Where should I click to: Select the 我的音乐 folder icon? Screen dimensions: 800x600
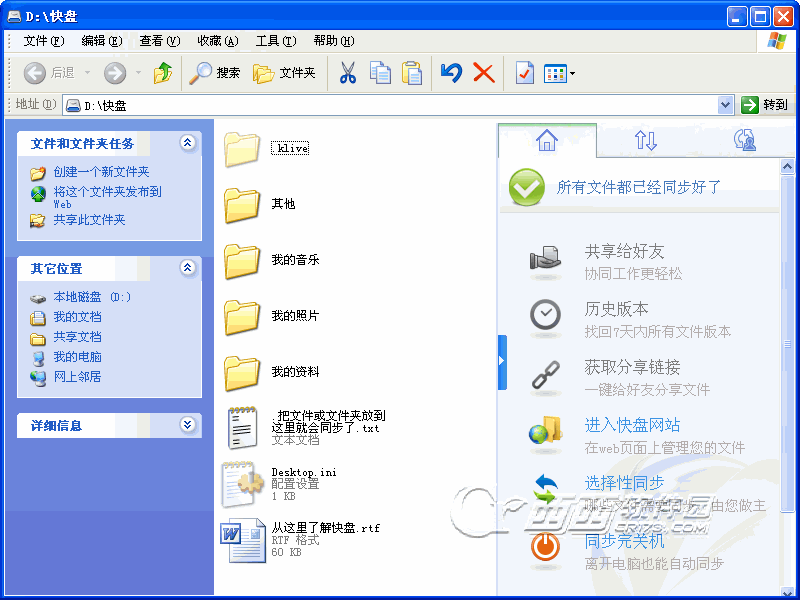pos(242,261)
